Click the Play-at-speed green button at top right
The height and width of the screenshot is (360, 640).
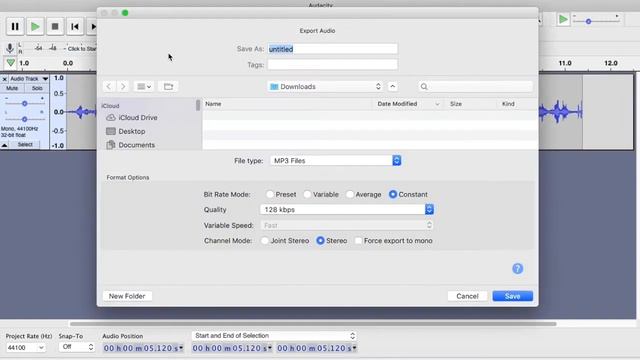coord(563,19)
